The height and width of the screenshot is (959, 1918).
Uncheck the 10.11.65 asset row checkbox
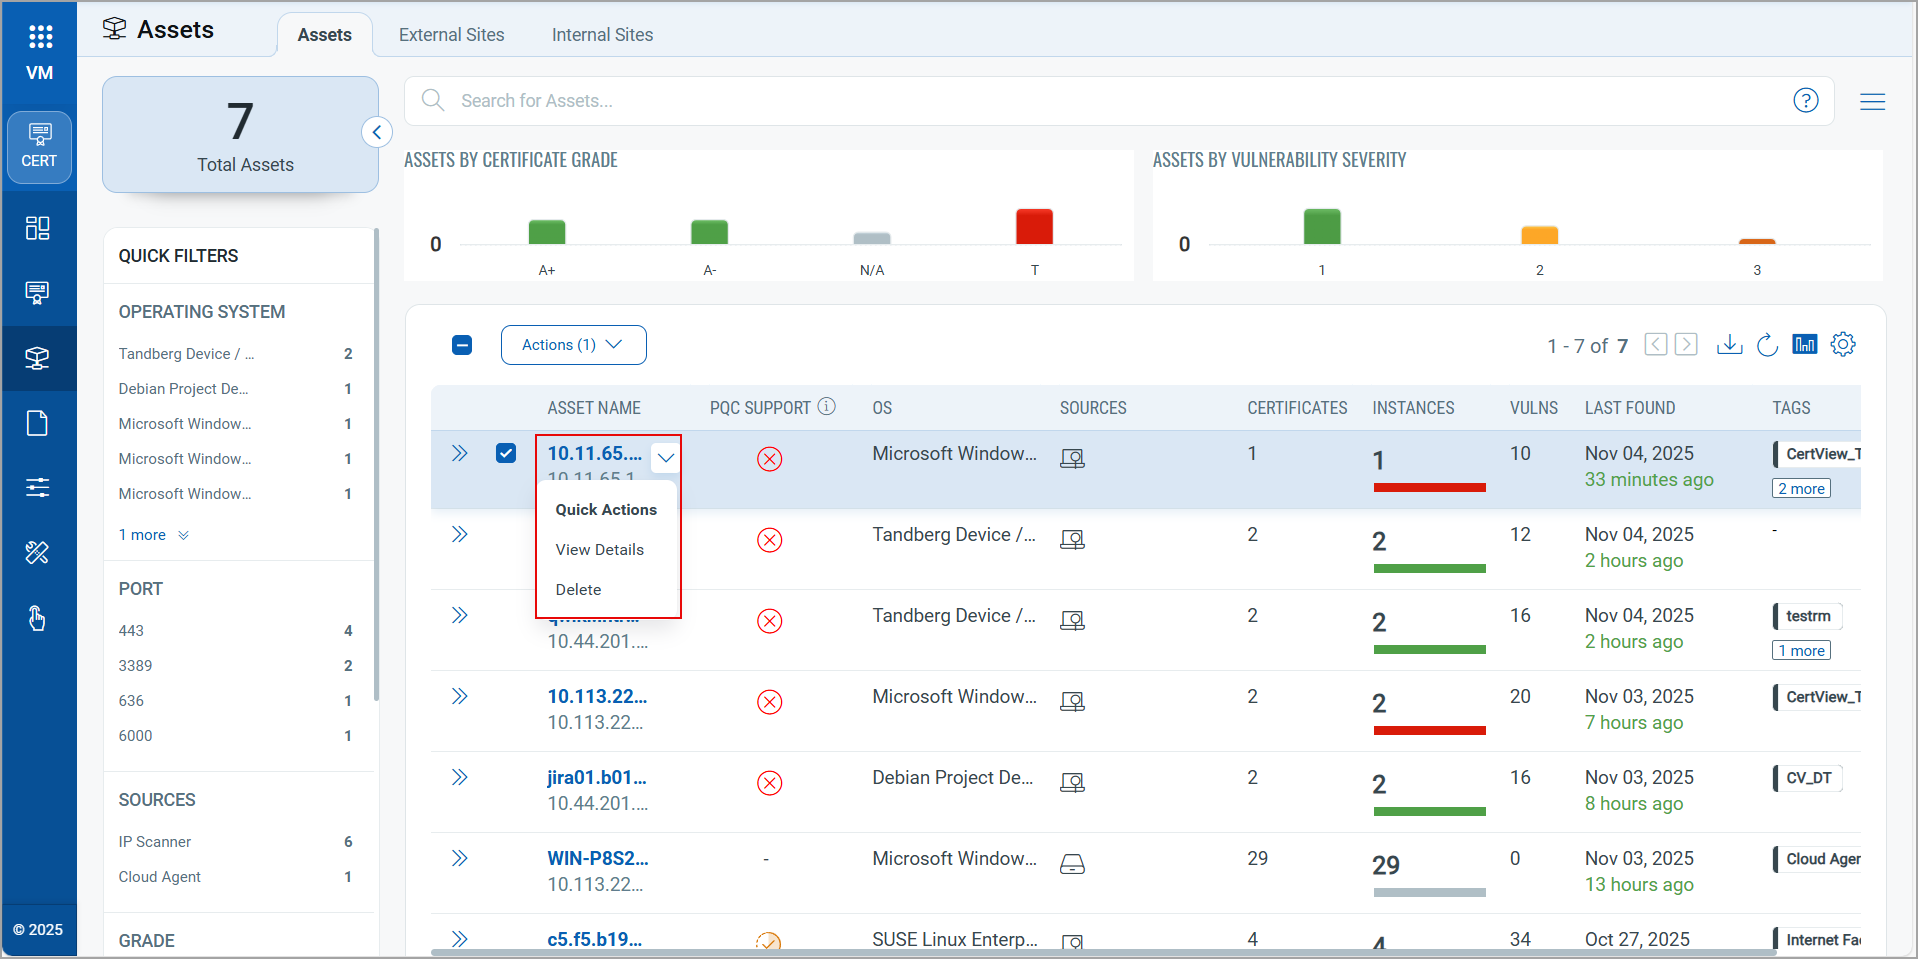(x=506, y=453)
